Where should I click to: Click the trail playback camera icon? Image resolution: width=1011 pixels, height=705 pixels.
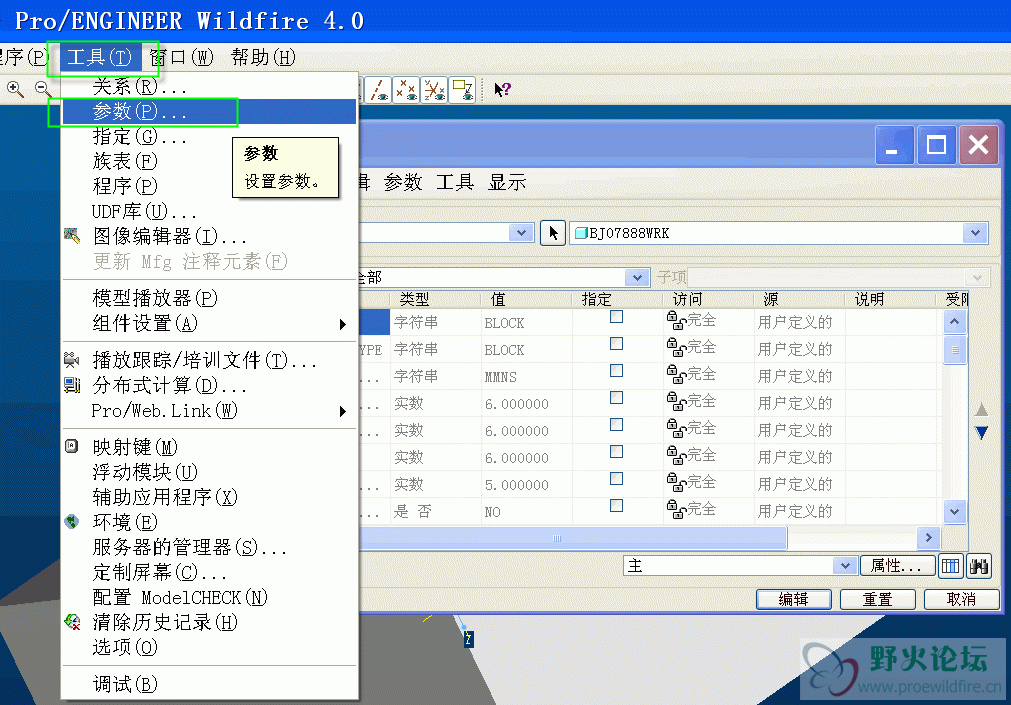[72, 360]
